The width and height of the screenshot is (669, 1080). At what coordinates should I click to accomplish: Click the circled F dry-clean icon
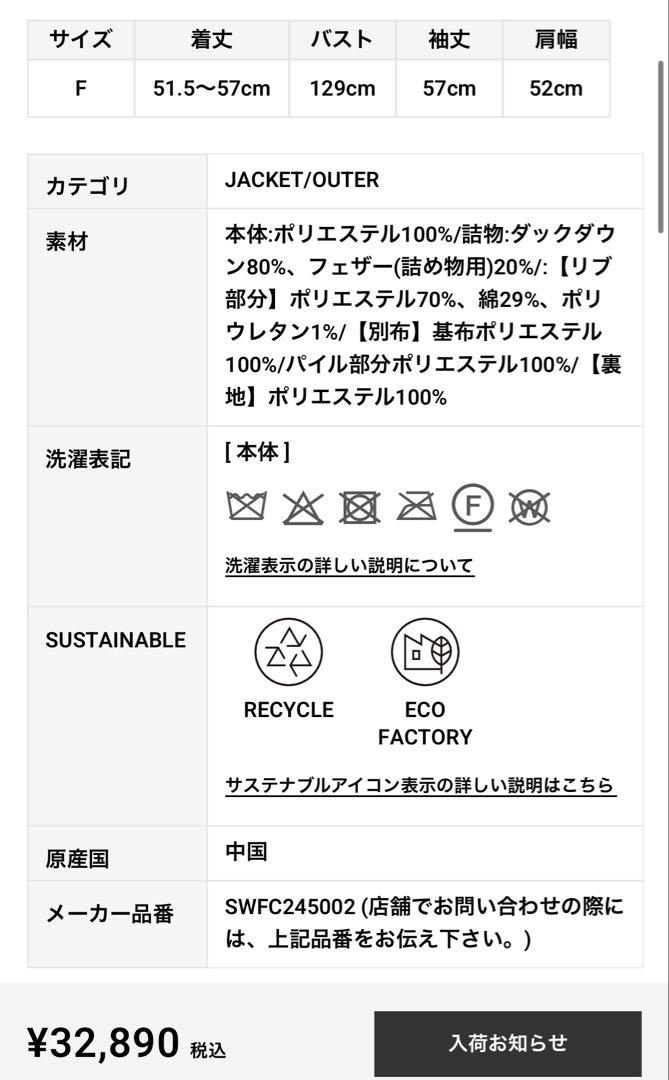point(473,508)
